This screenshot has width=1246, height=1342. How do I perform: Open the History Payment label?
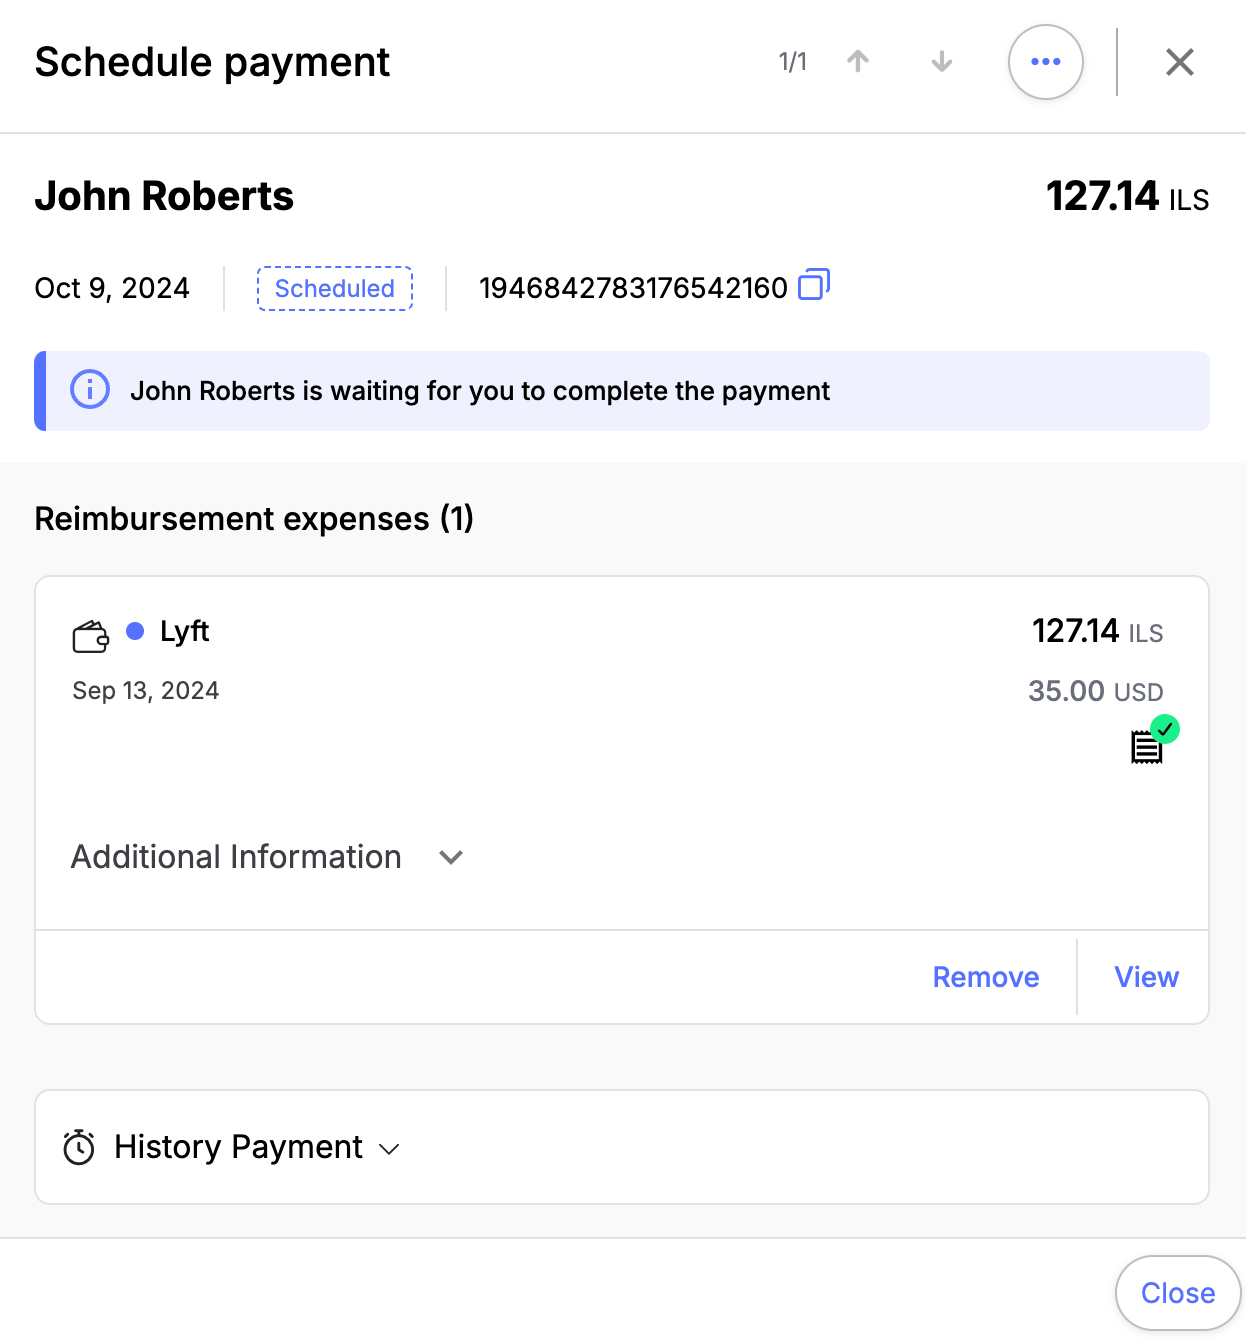[238, 1147]
